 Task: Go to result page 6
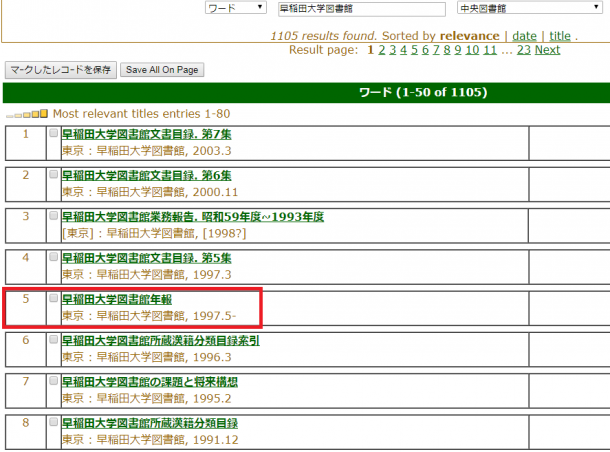pyautogui.click(x=425, y=50)
